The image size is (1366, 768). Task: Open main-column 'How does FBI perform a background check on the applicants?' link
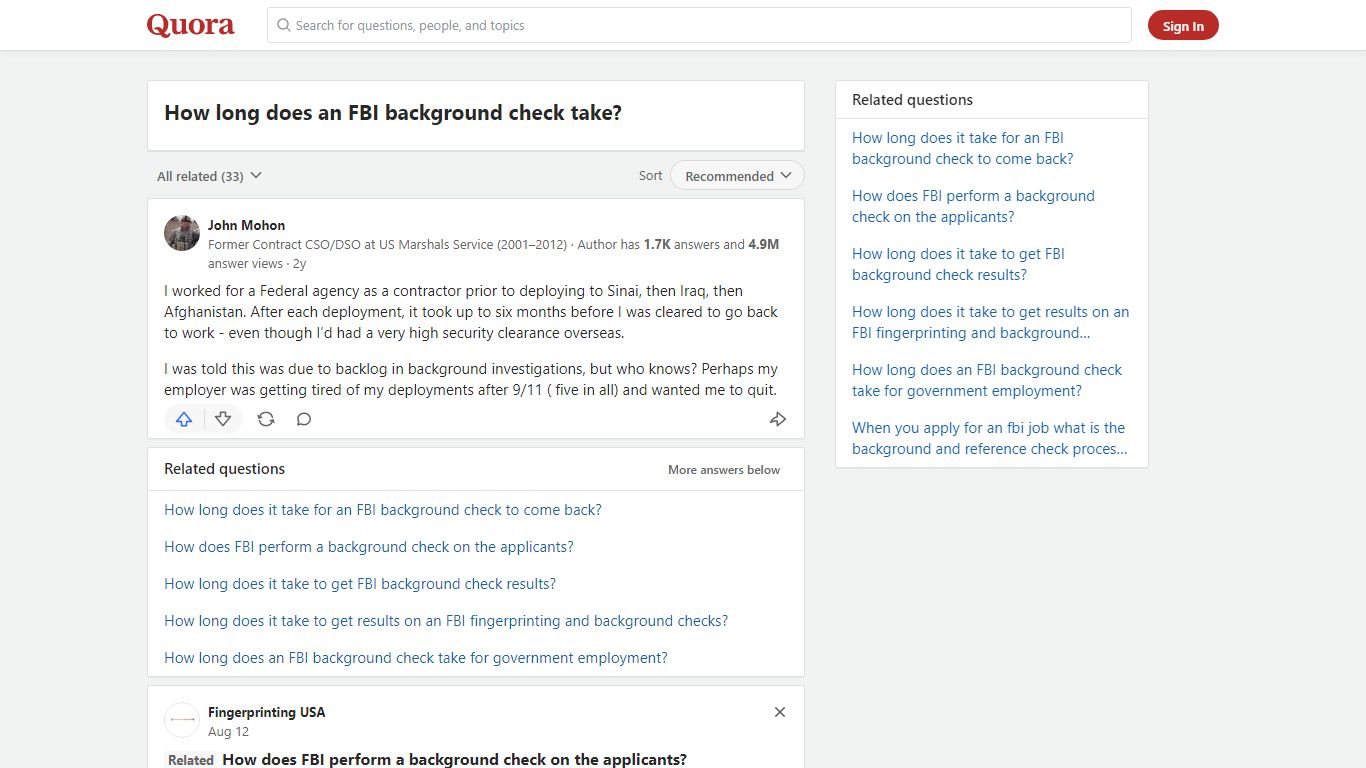coord(369,547)
